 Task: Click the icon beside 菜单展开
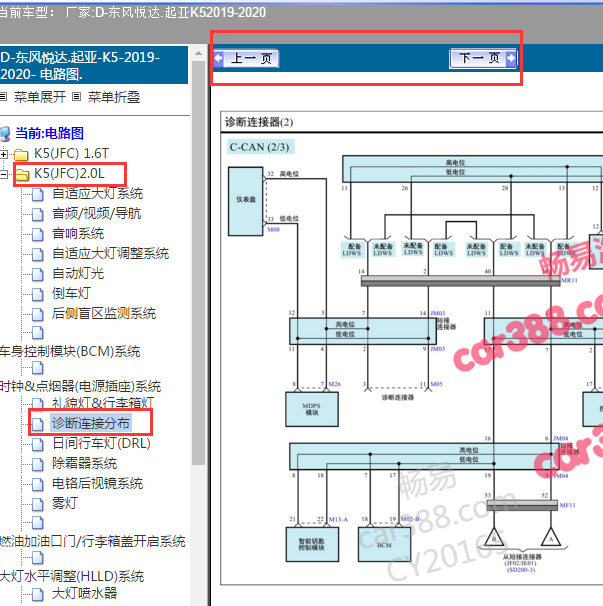click(x=3, y=97)
